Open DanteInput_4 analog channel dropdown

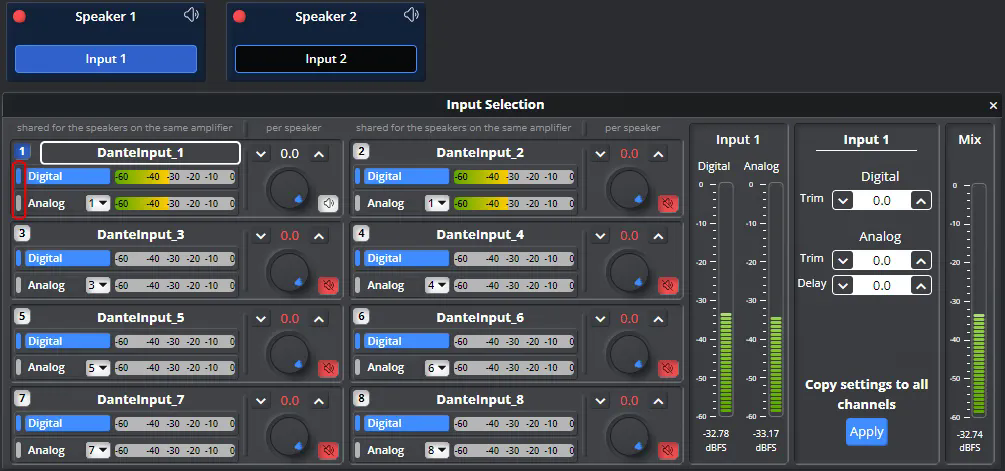(x=437, y=285)
